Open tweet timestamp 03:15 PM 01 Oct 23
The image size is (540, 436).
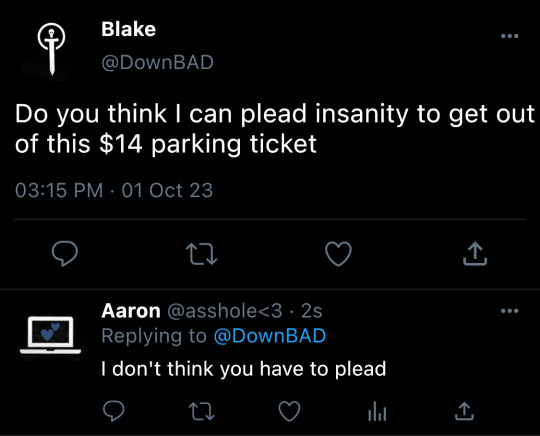click(114, 190)
